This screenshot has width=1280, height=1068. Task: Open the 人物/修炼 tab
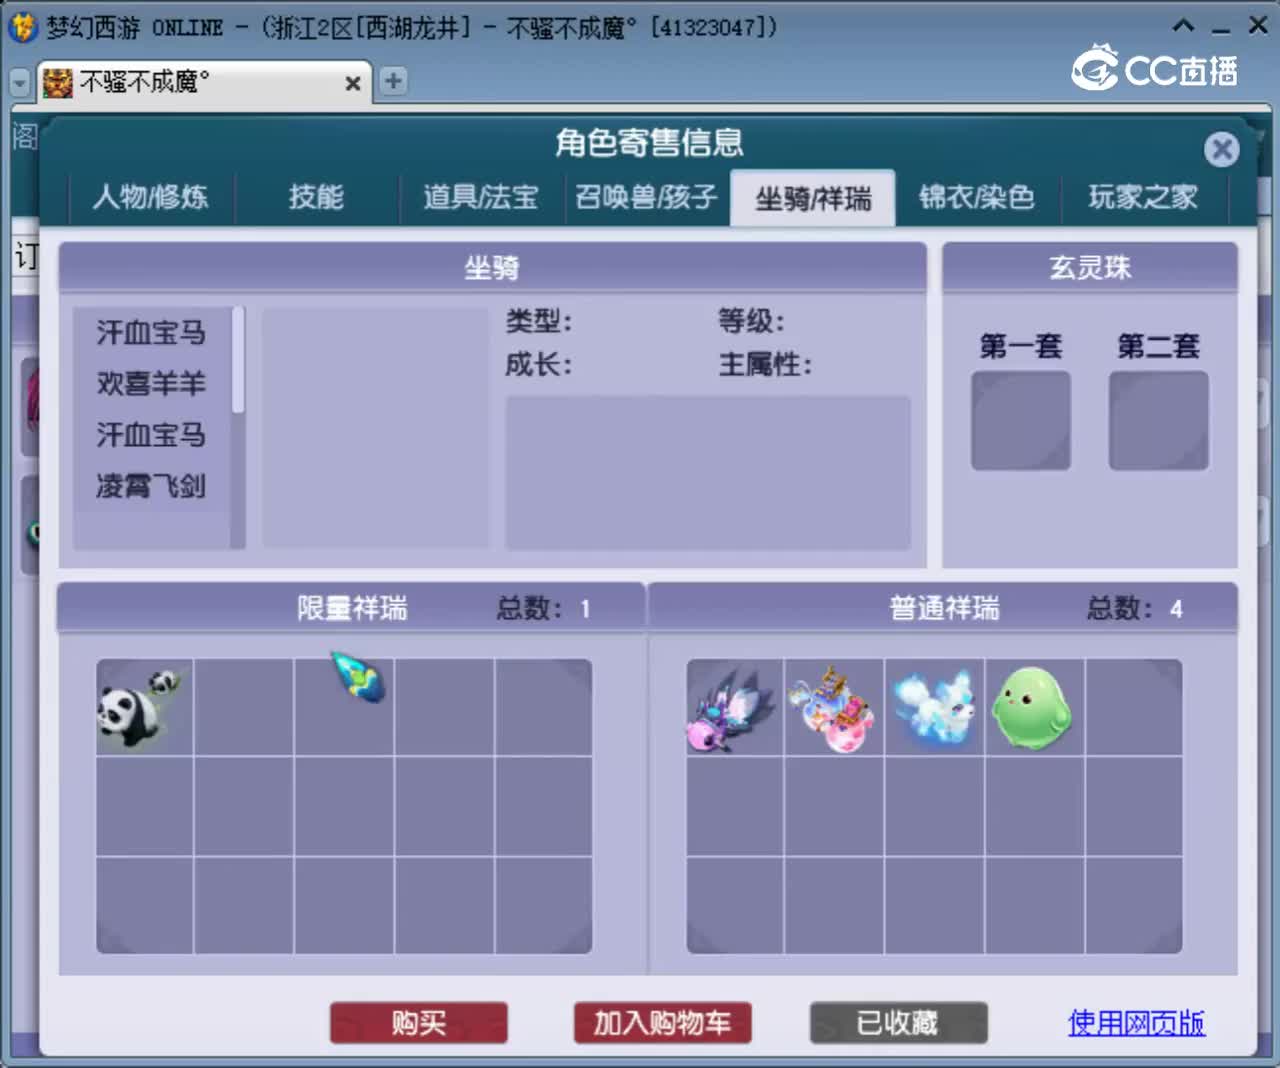point(150,197)
